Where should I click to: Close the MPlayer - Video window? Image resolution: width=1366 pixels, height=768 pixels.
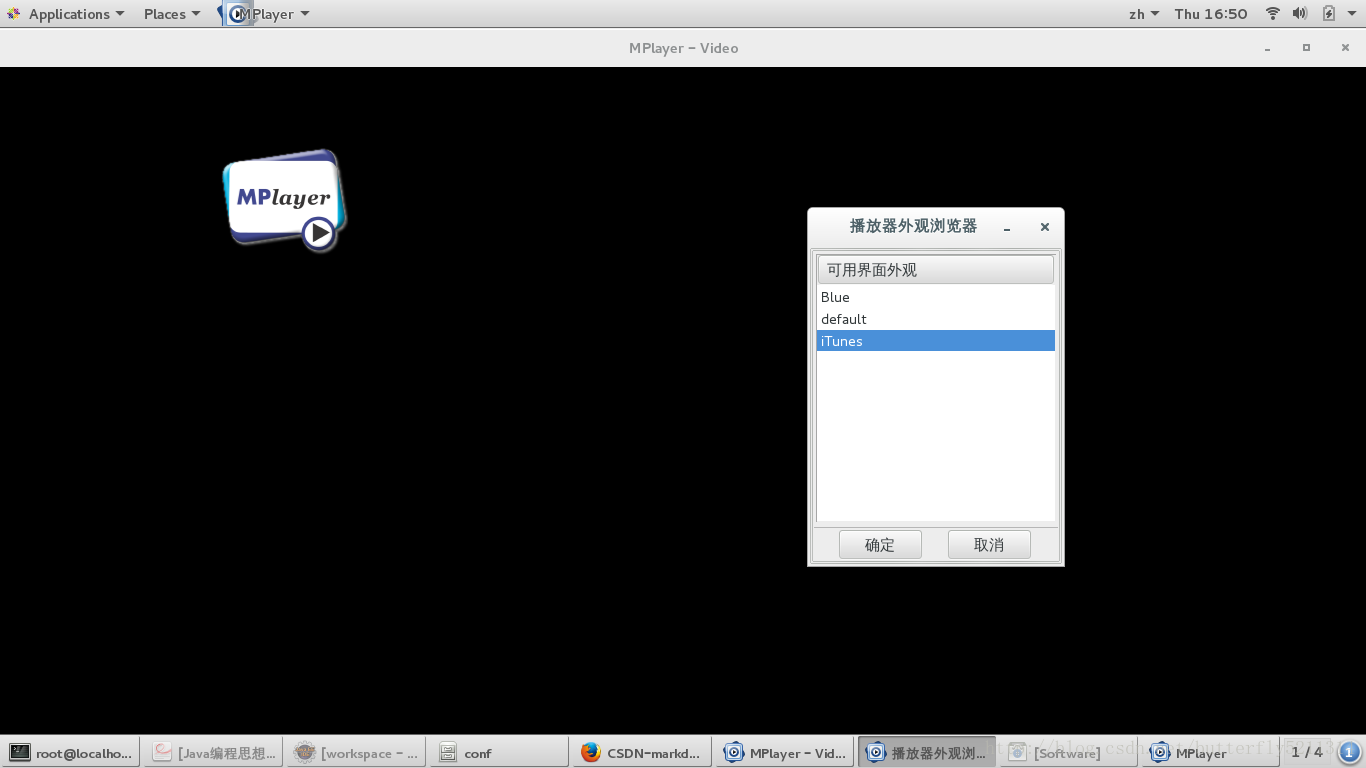point(1345,48)
